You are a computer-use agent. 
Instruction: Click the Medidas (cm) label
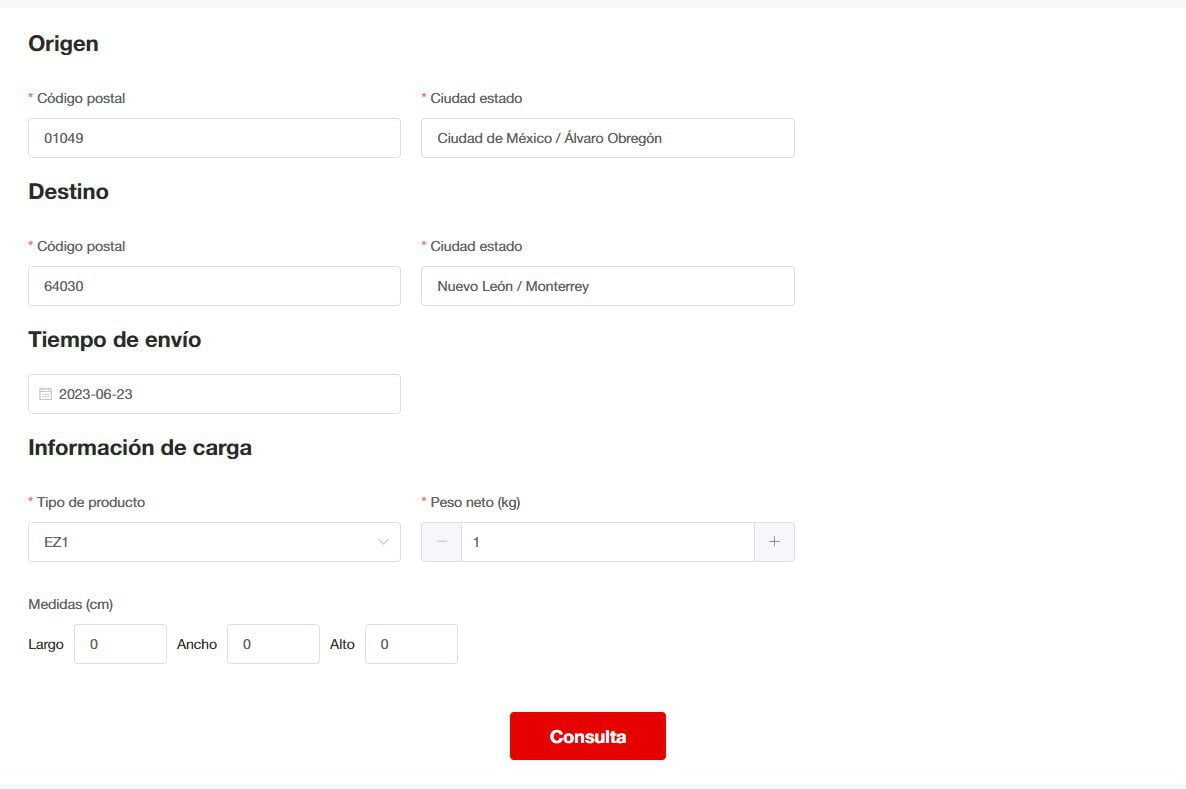pos(70,604)
